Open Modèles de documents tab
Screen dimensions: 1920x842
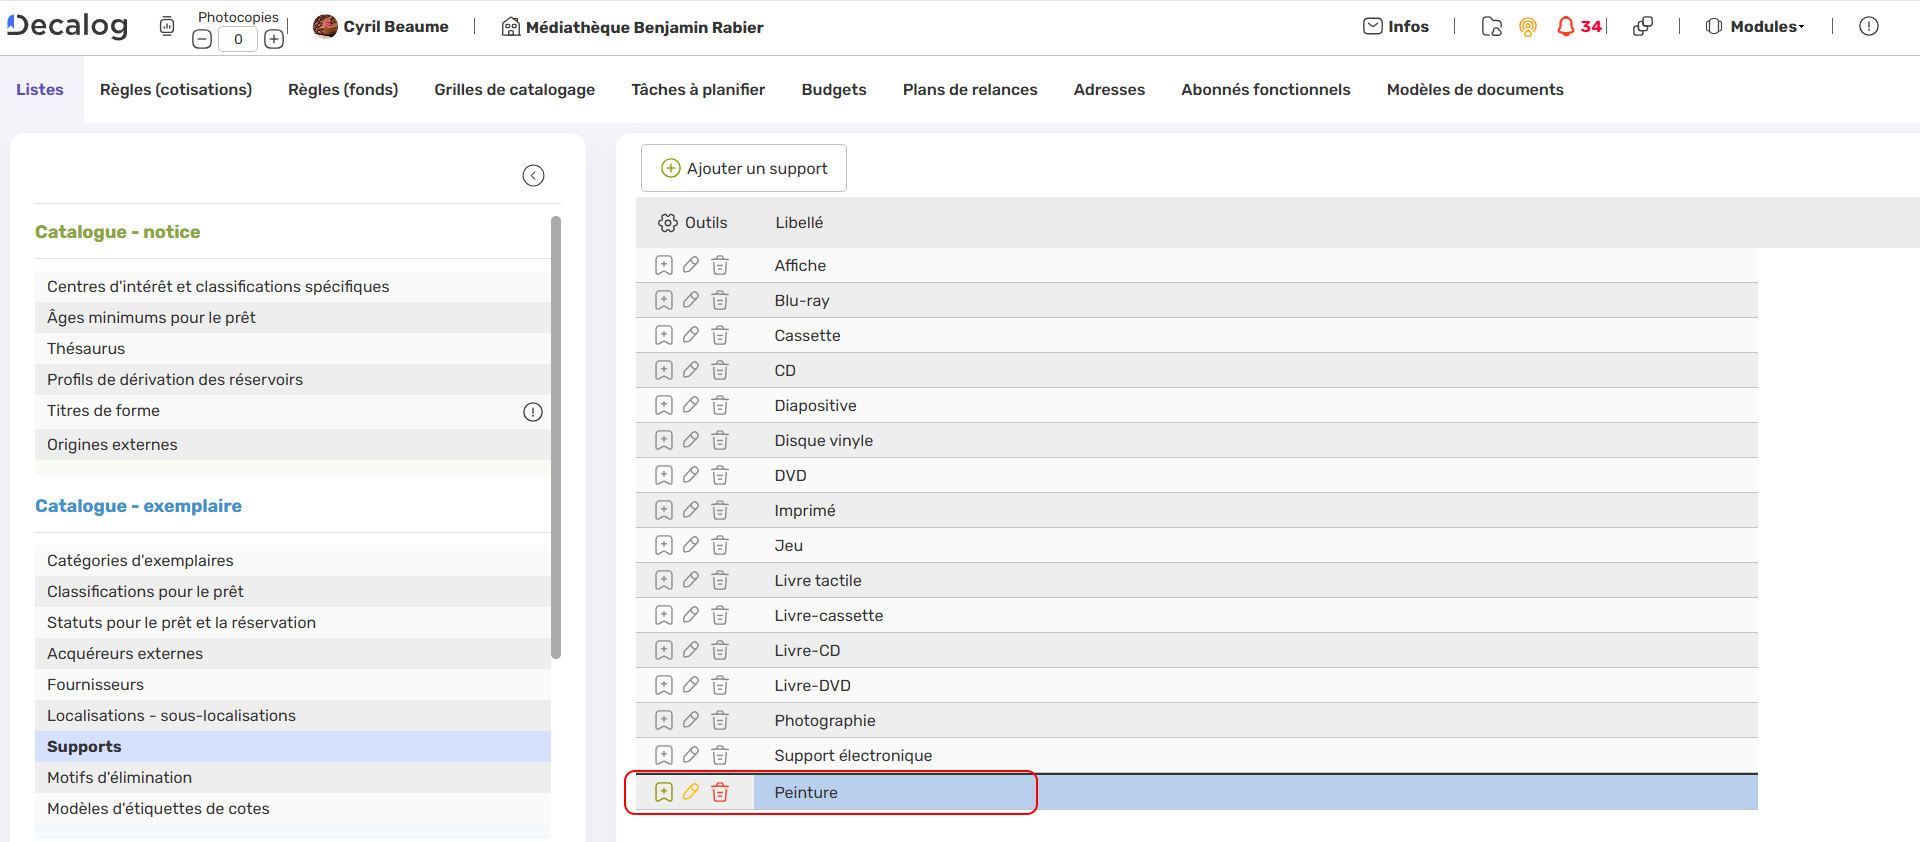point(1475,89)
